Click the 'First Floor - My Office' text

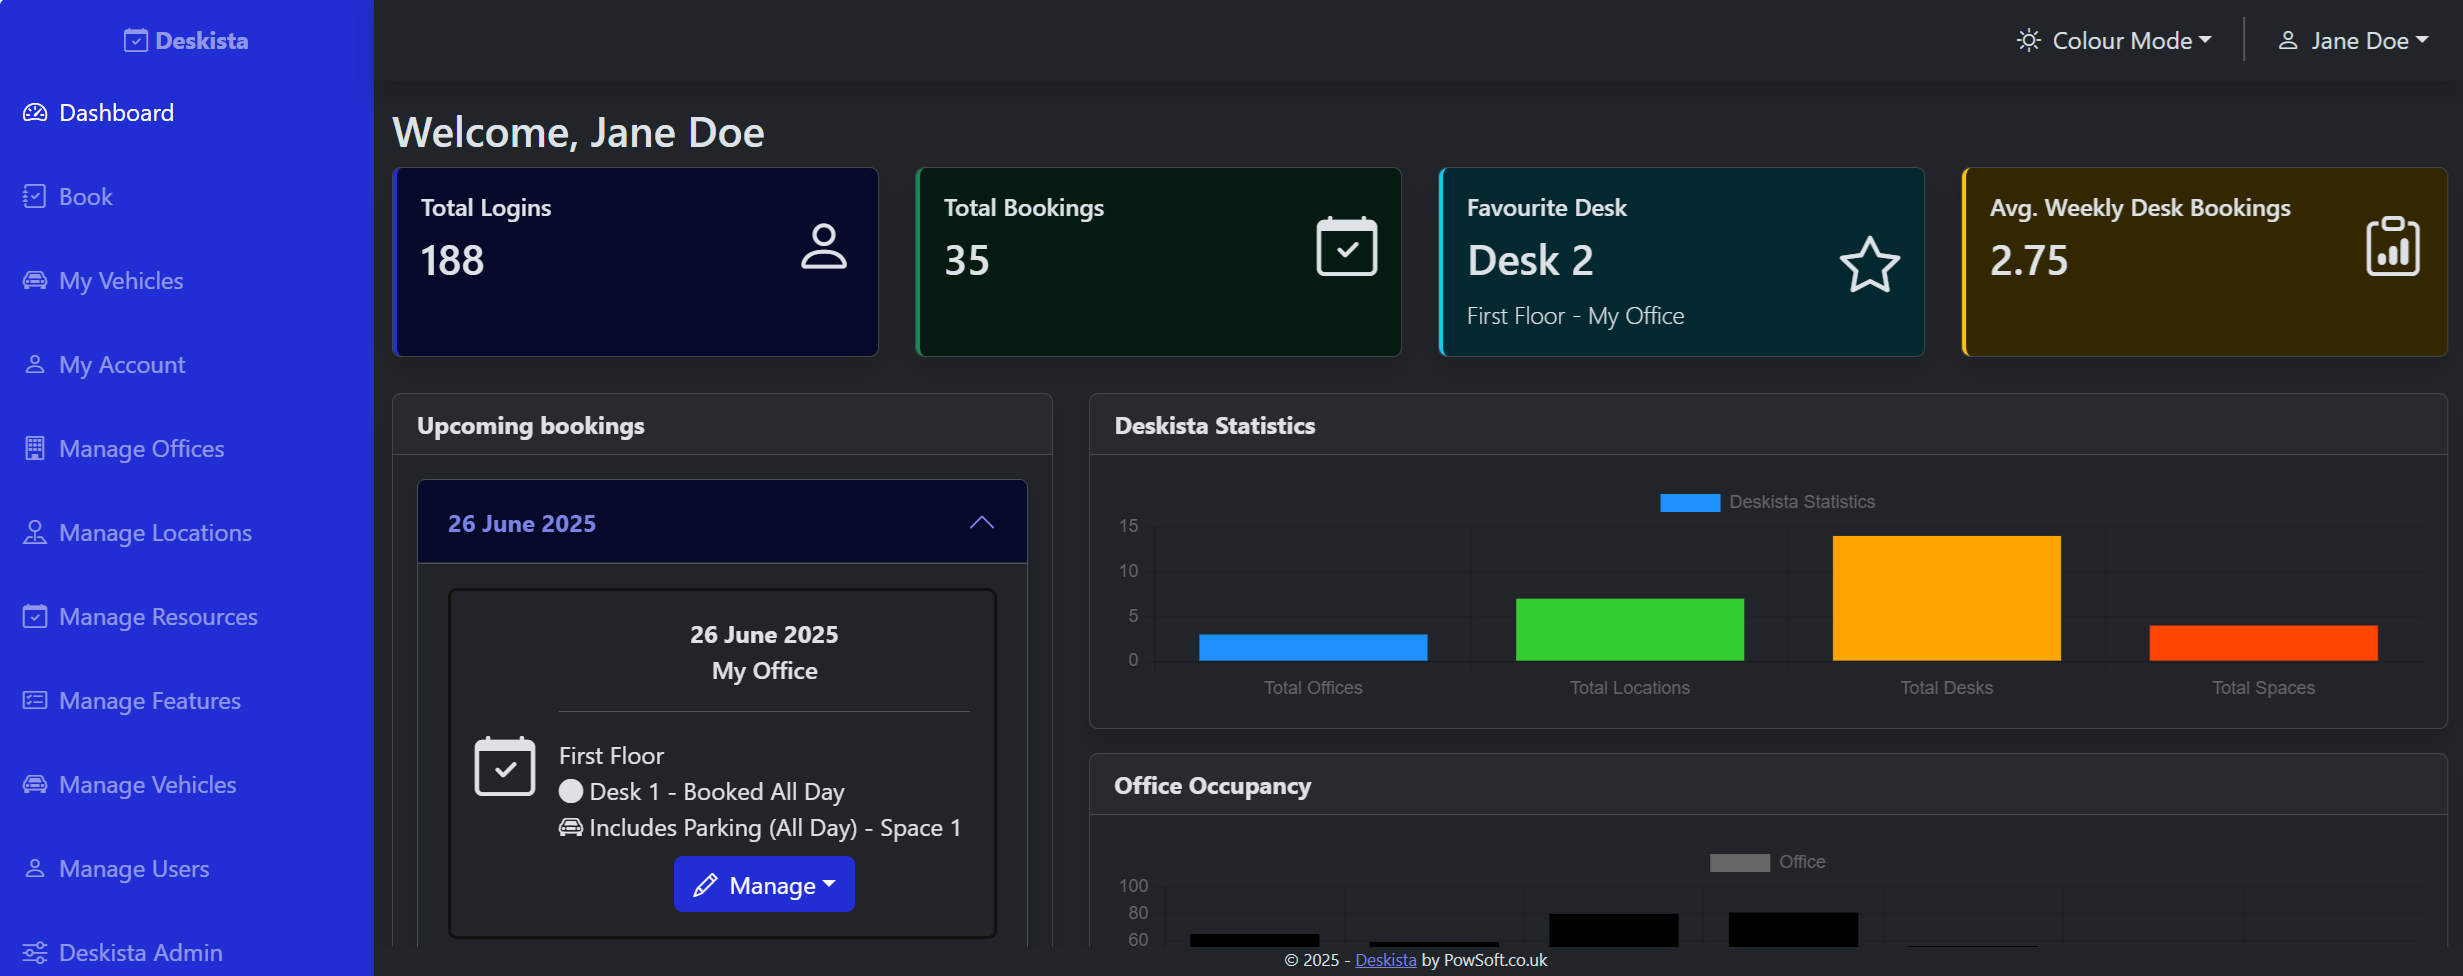pos(1575,316)
